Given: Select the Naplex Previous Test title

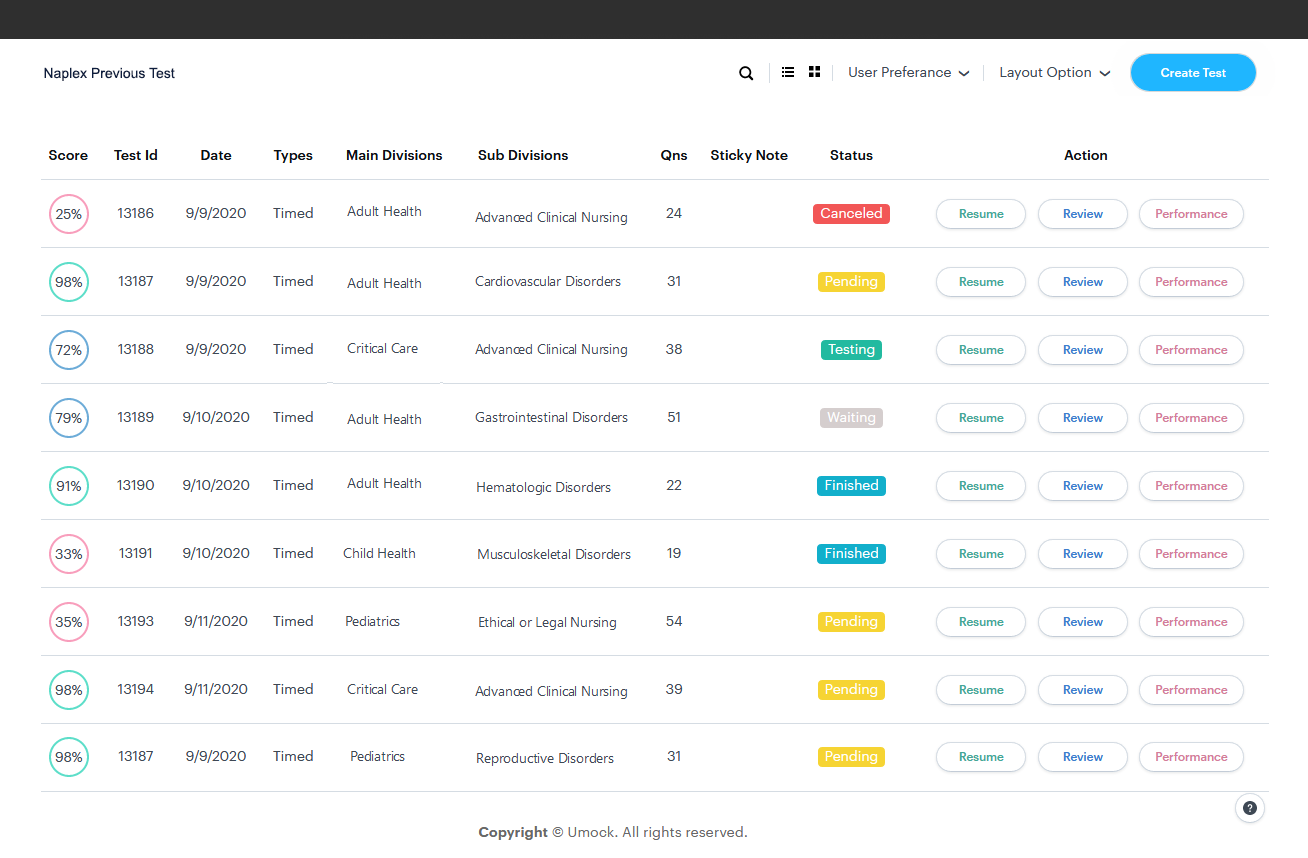Looking at the screenshot, I should pos(109,73).
